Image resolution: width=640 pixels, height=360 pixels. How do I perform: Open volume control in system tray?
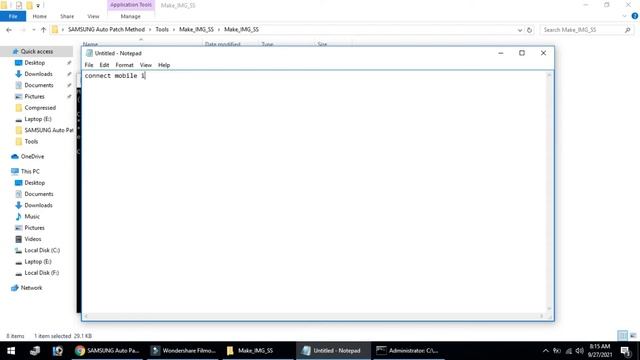click(x=580, y=351)
